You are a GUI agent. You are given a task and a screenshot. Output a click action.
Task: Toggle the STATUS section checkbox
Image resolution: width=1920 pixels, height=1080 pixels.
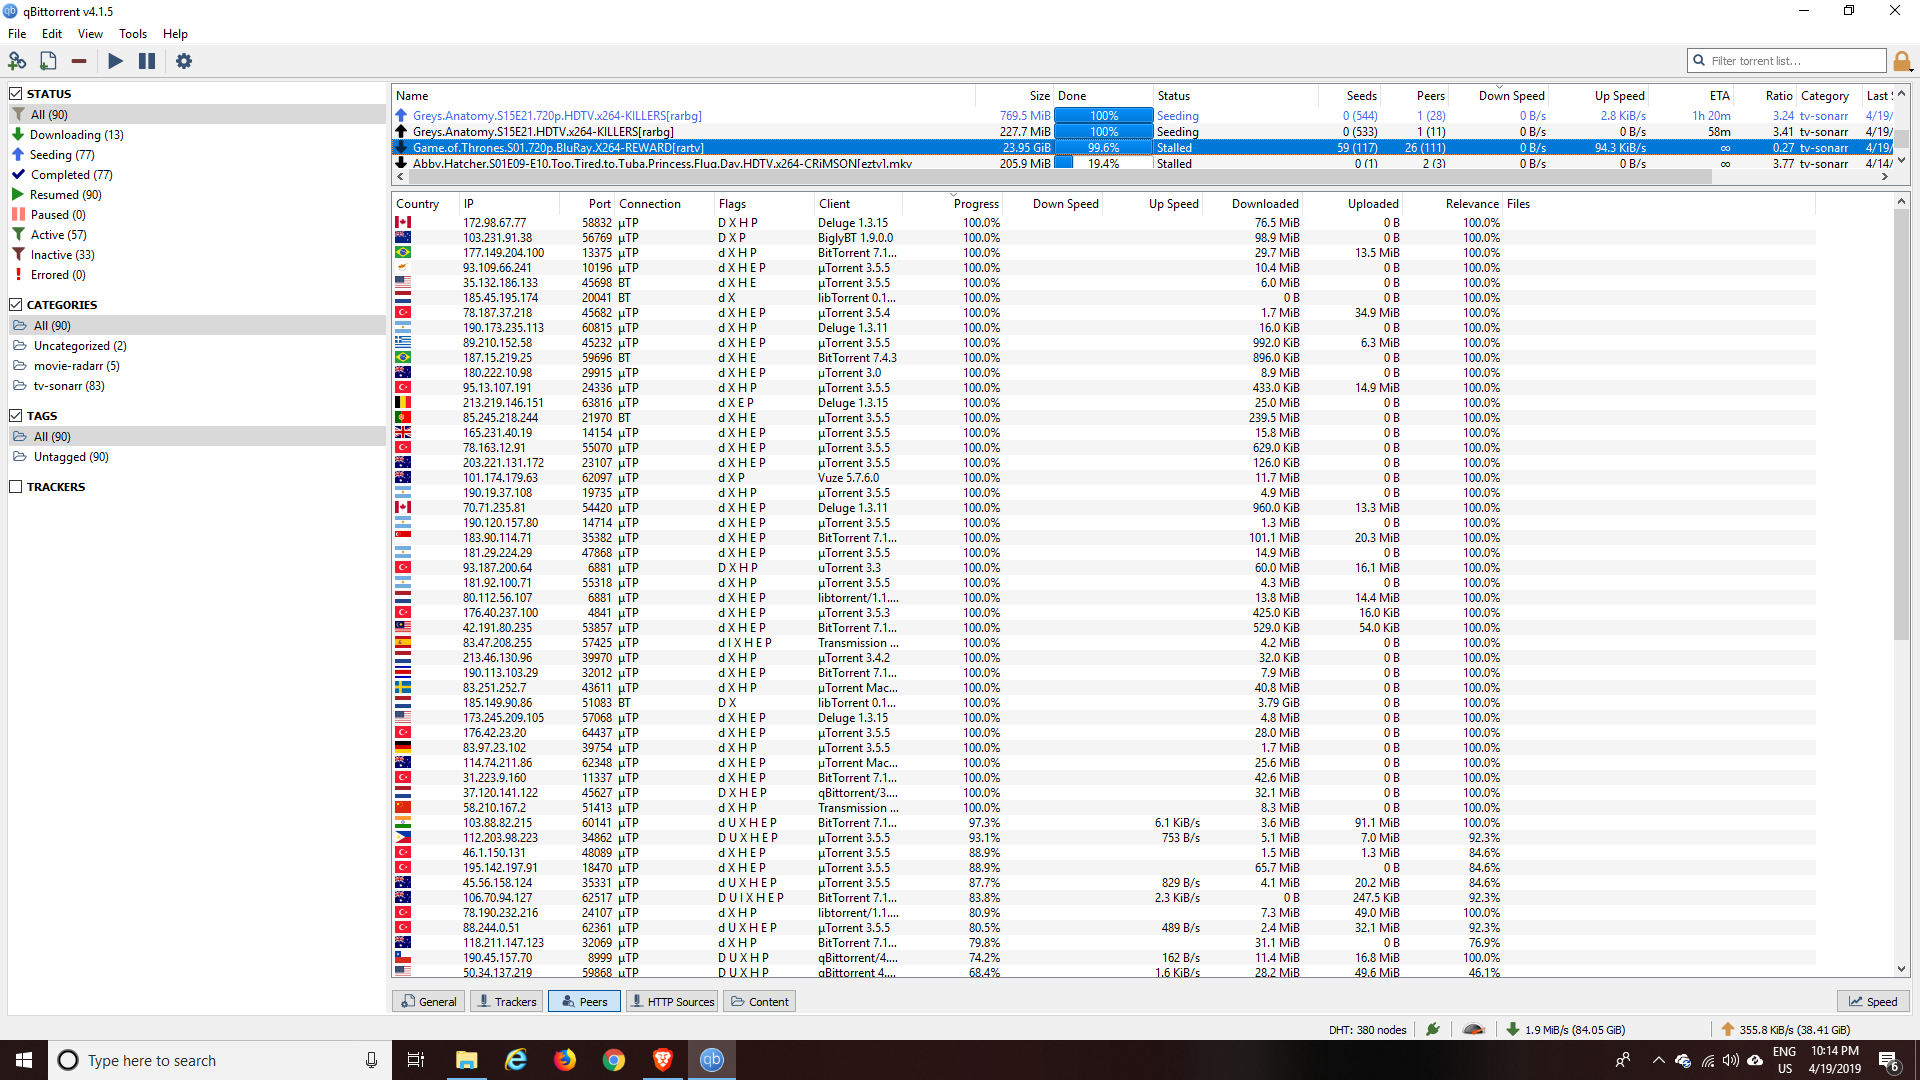(15, 93)
